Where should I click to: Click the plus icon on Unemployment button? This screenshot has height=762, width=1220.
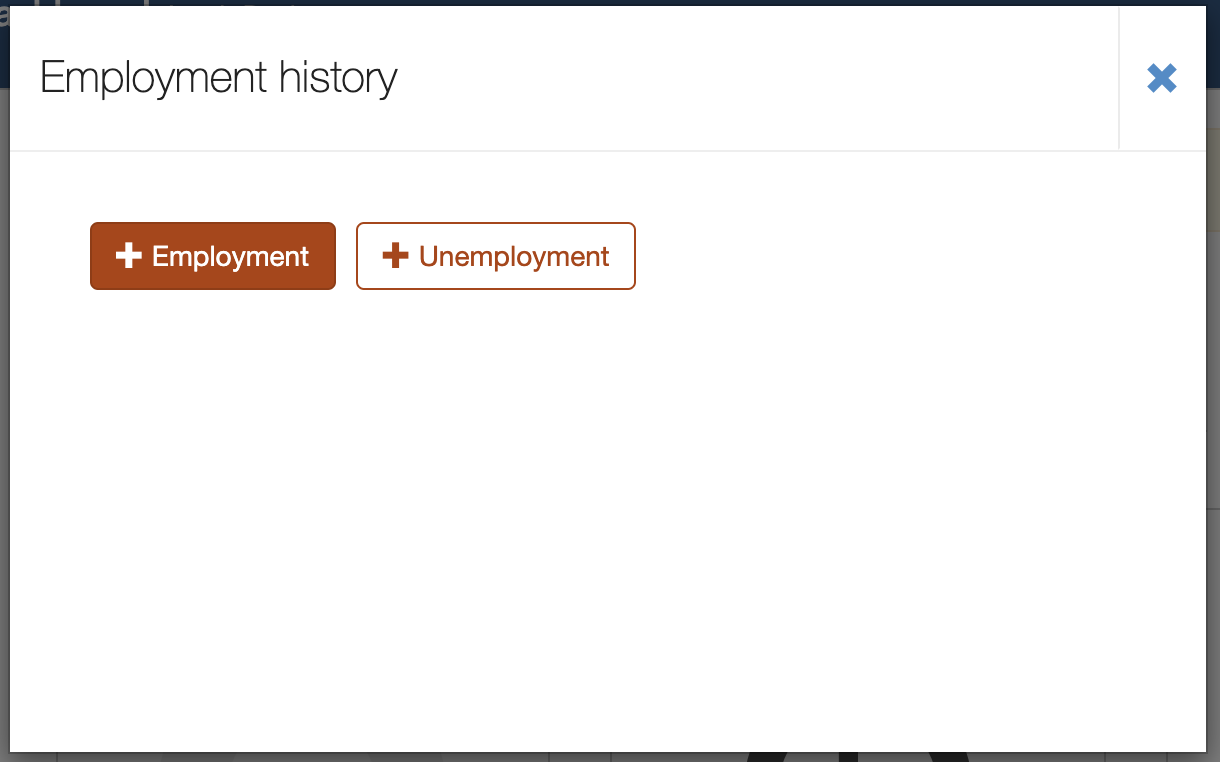point(396,256)
